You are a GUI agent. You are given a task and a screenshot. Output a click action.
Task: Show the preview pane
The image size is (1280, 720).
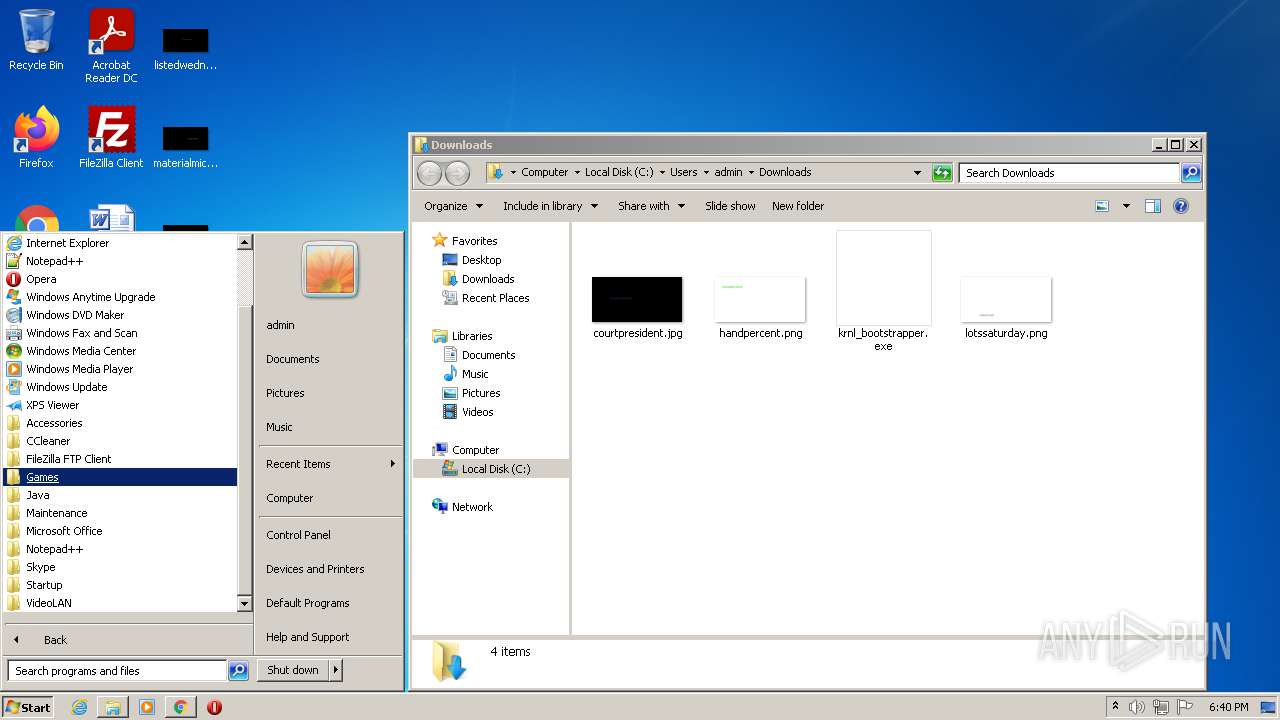(x=1152, y=206)
